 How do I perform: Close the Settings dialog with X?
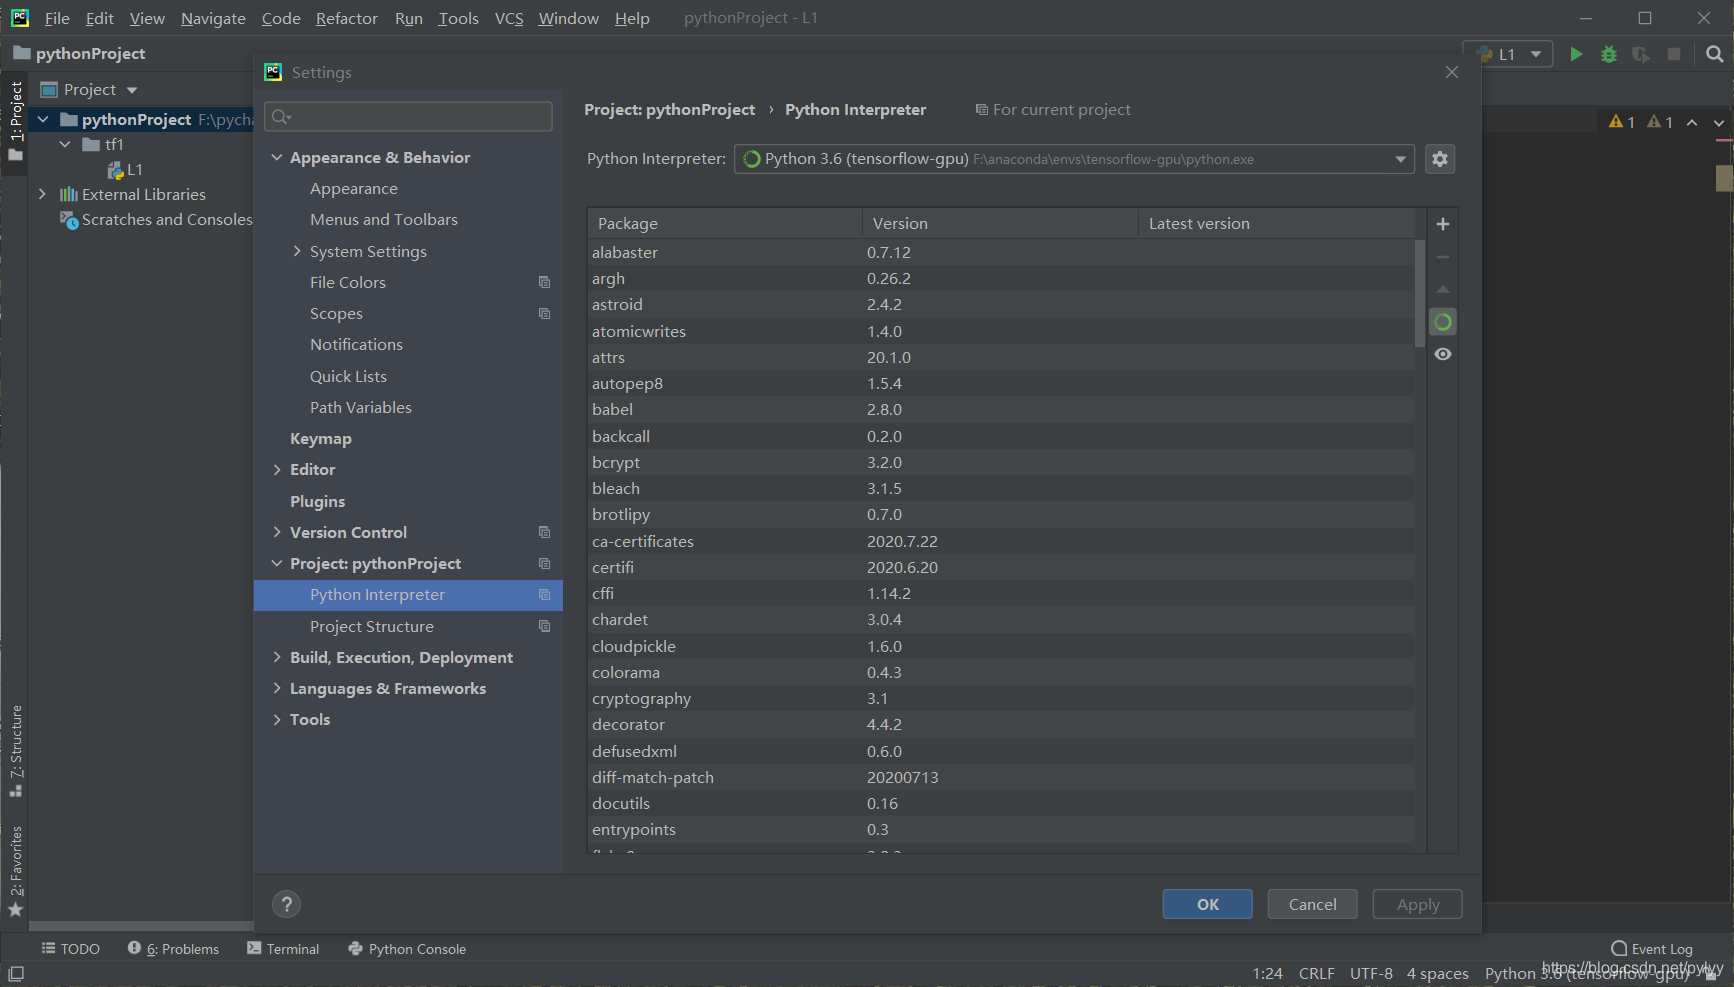point(1452,72)
